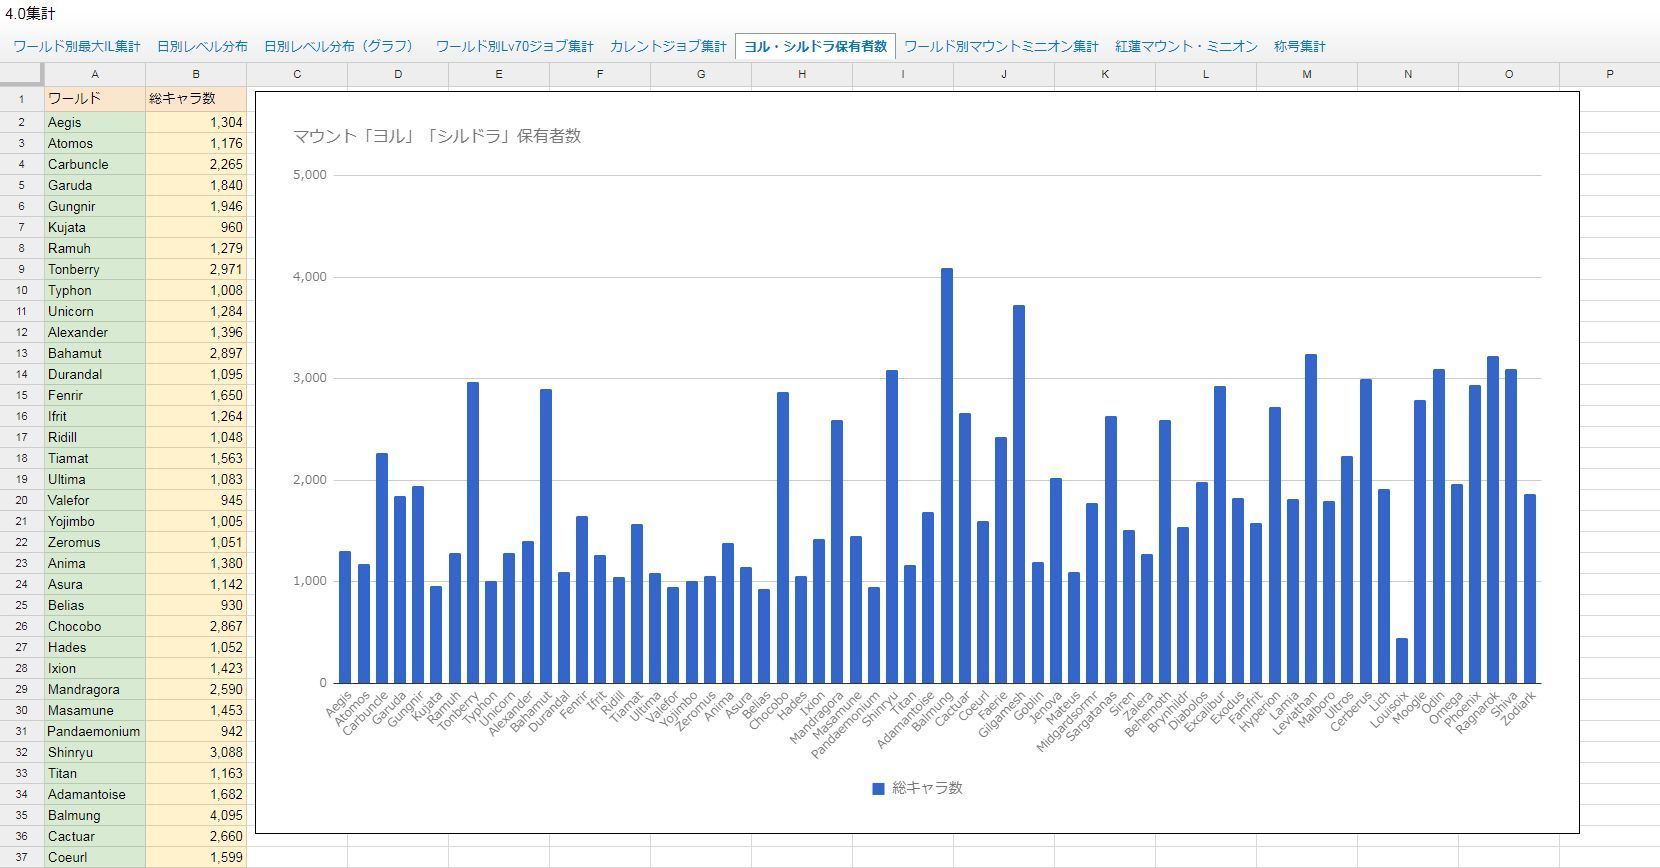The height and width of the screenshot is (868, 1660).
Task: Open the 称号集計 tab
Action: click(x=1299, y=46)
